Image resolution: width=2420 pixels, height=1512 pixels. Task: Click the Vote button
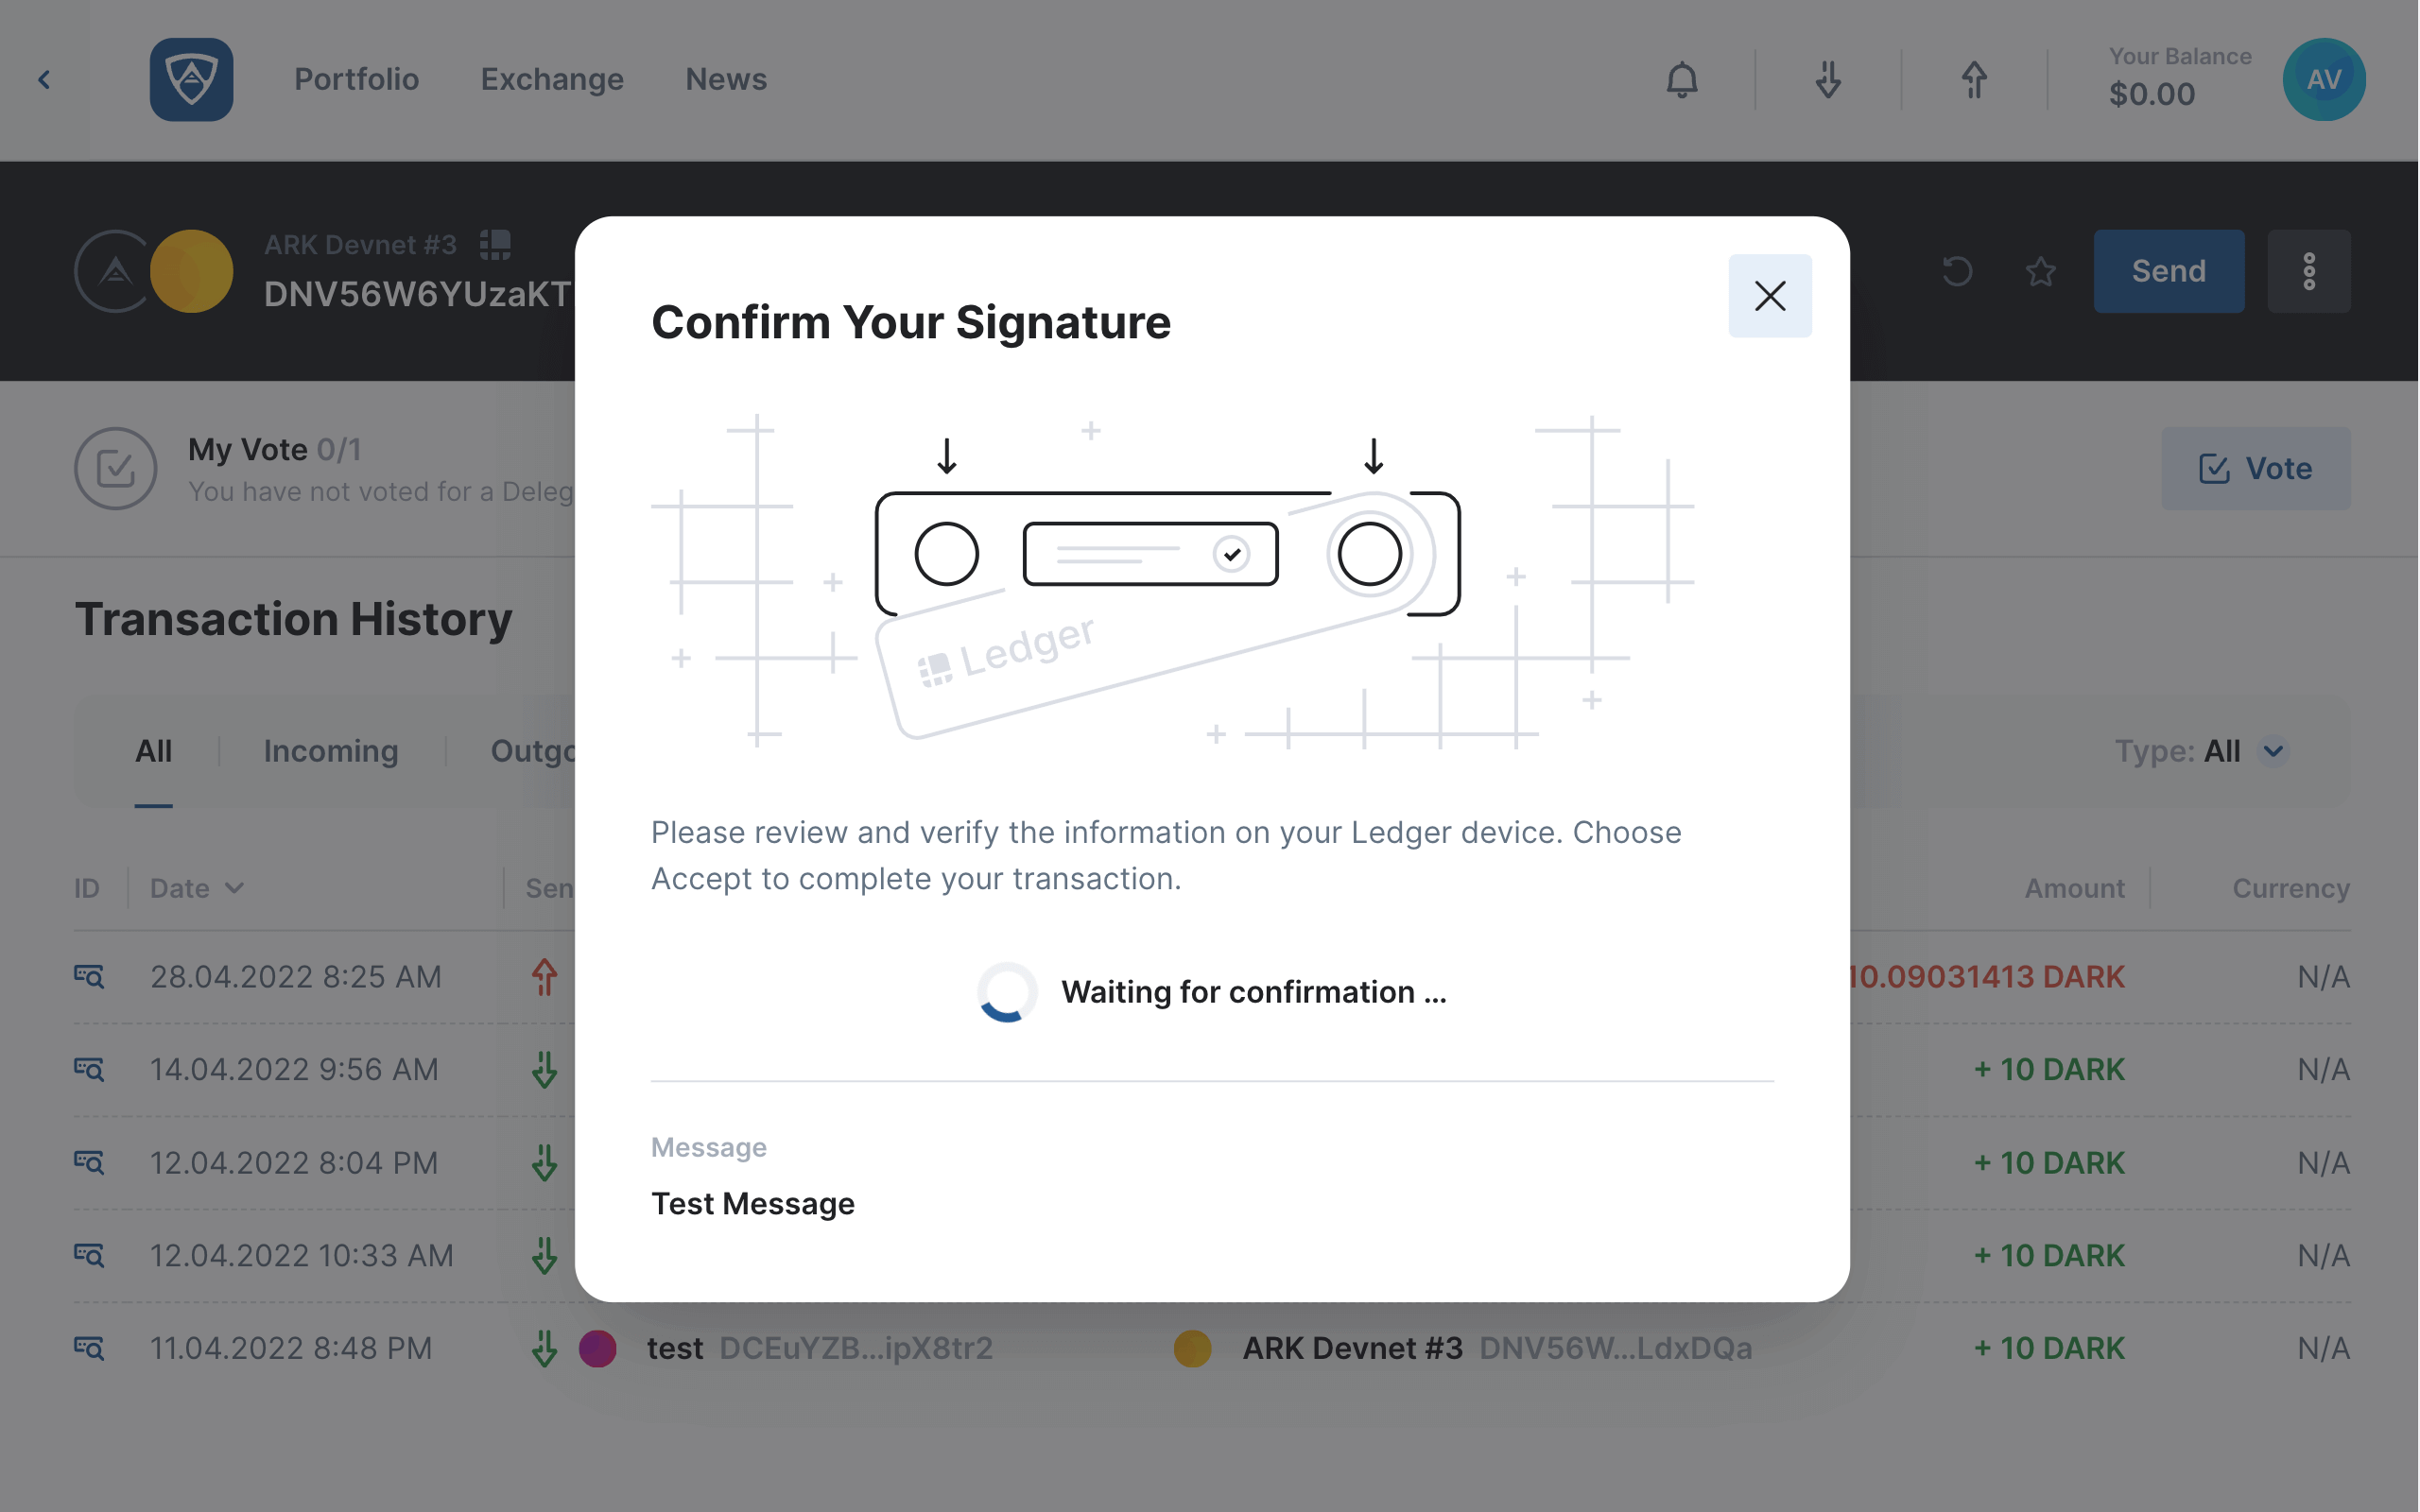click(x=2256, y=468)
